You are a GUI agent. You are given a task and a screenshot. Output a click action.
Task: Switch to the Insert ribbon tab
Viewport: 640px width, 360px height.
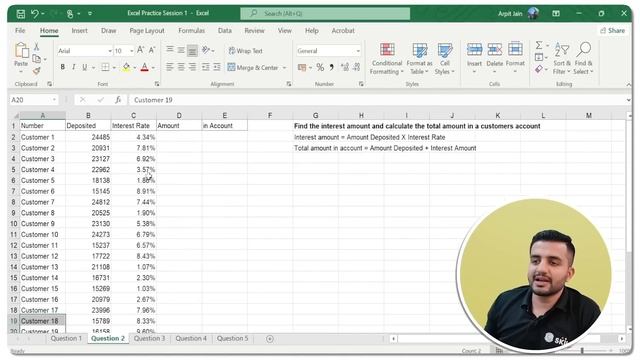80,31
